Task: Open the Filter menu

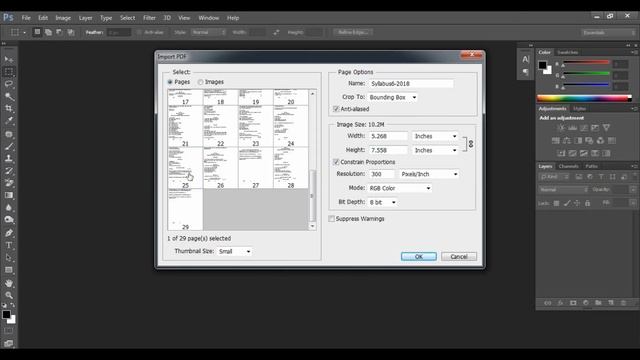Action: [x=149, y=18]
